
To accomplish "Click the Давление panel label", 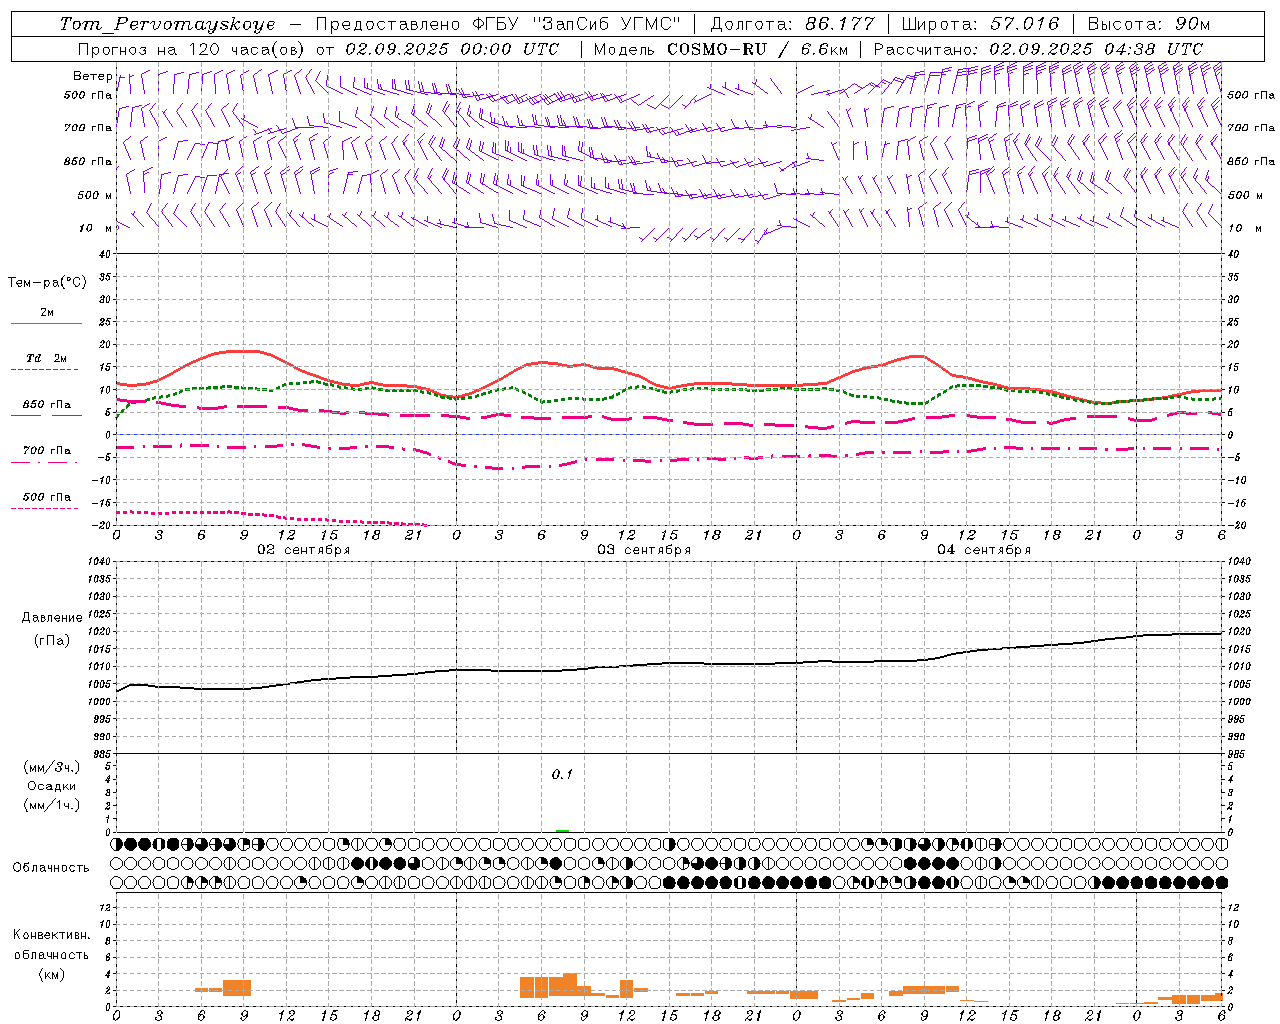I will [52, 618].
